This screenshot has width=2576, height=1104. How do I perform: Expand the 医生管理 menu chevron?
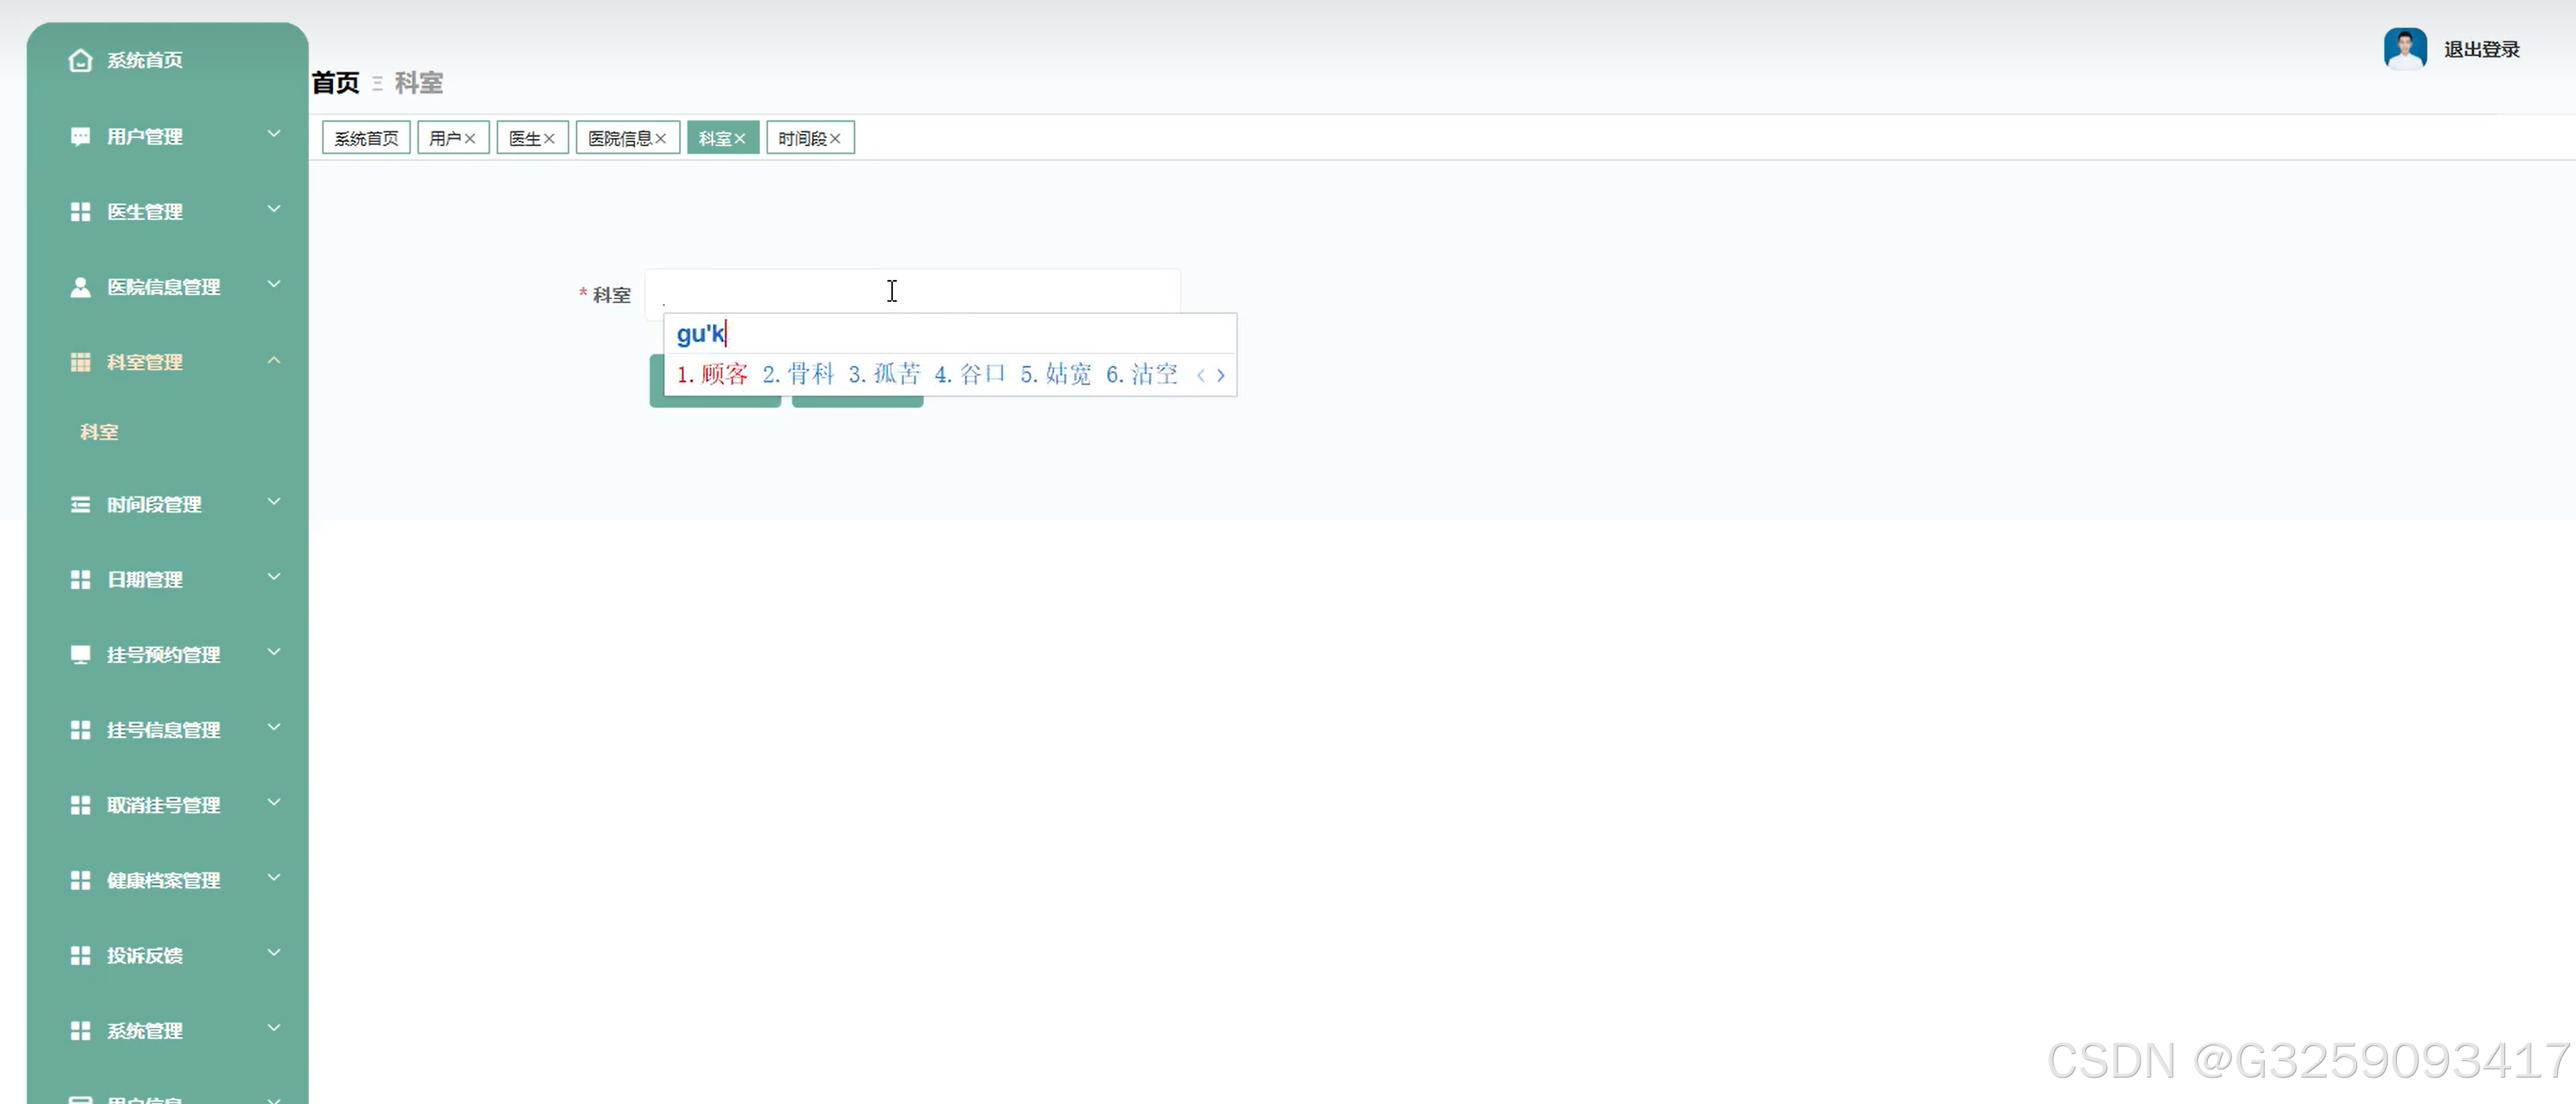point(274,209)
